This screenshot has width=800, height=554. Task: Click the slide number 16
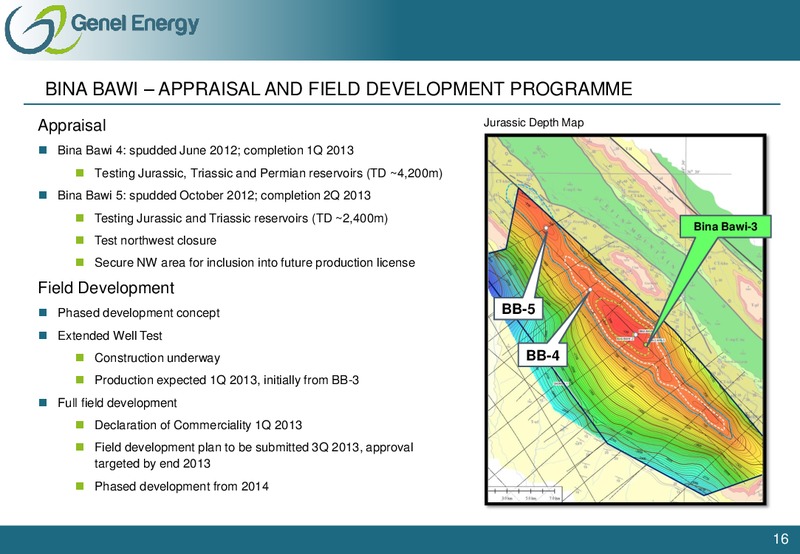tap(781, 539)
